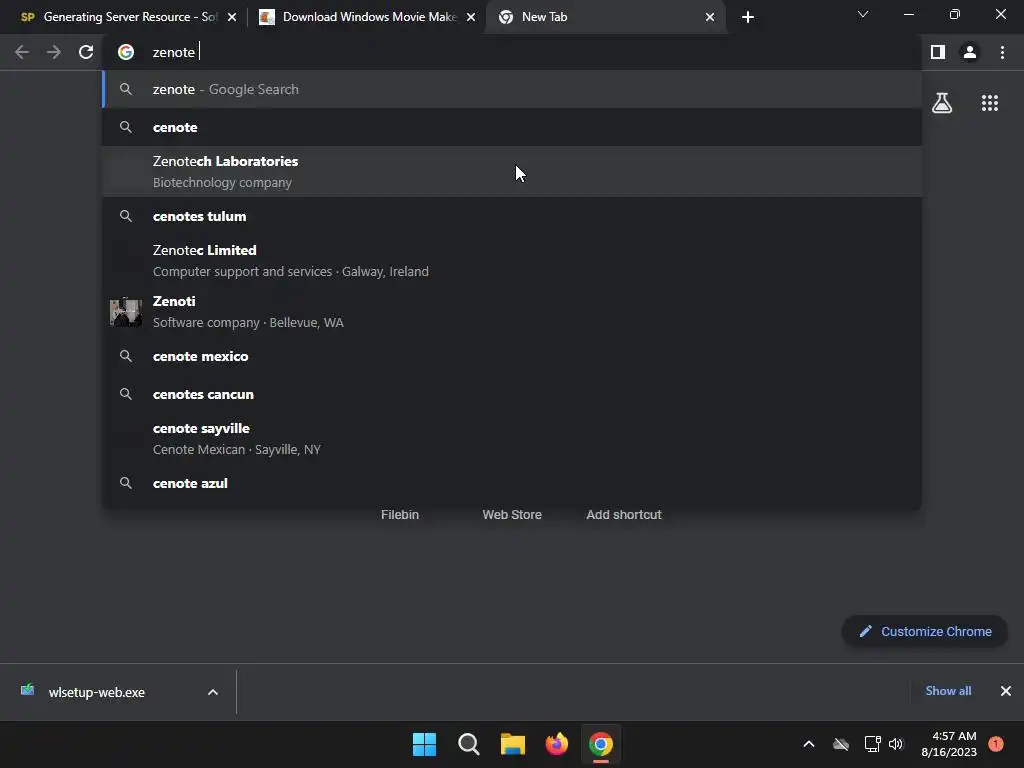The height and width of the screenshot is (768, 1024).
Task: Select Zenoti software company suggestion
Action: 512,312
